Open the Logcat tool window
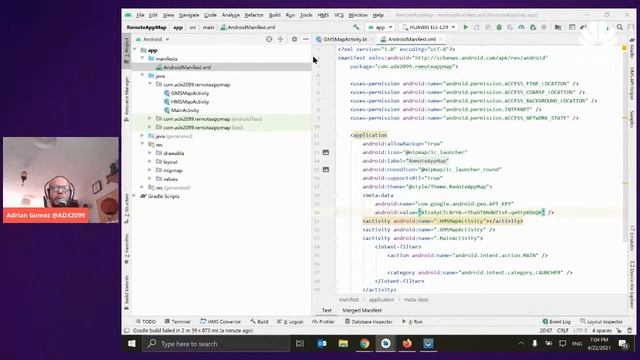Viewport: 640px width, 360px height. (x=290, y=322)
